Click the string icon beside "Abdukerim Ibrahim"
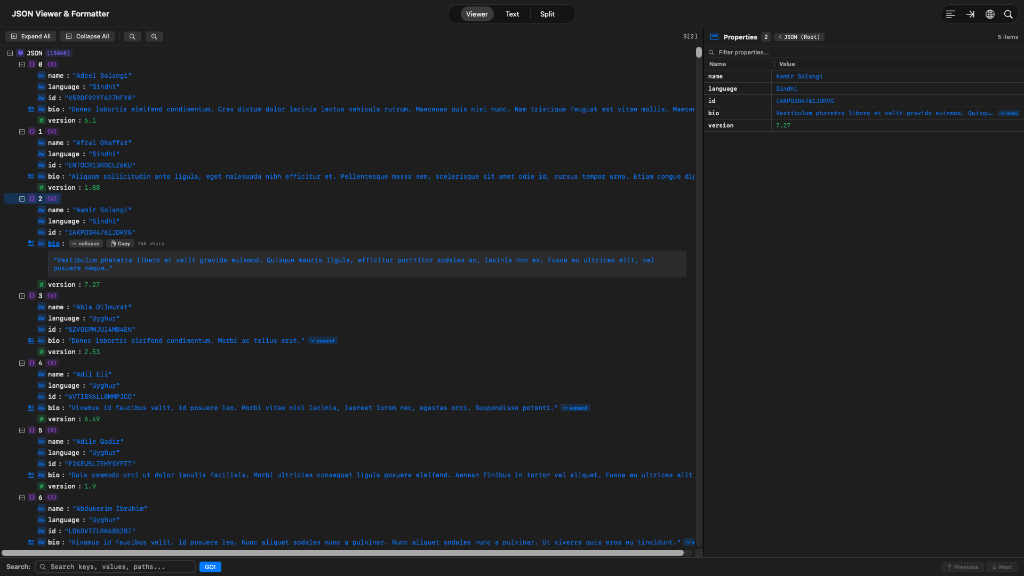Image resolution: width=1024 pixels, height=576 pixels. point(41,509)
